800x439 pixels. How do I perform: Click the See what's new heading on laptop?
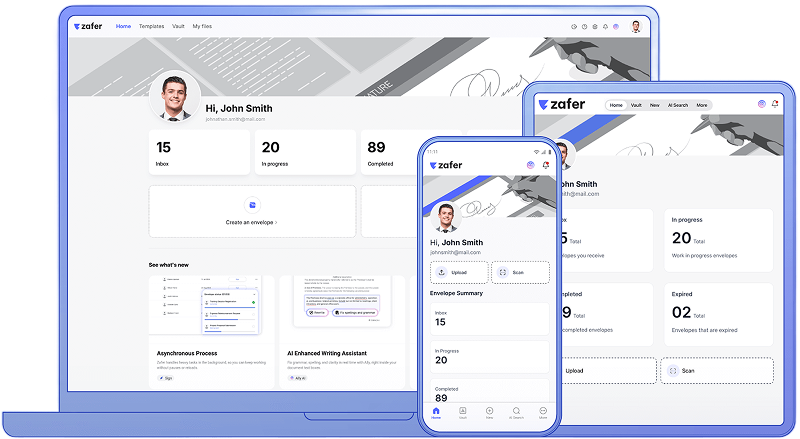168,265
